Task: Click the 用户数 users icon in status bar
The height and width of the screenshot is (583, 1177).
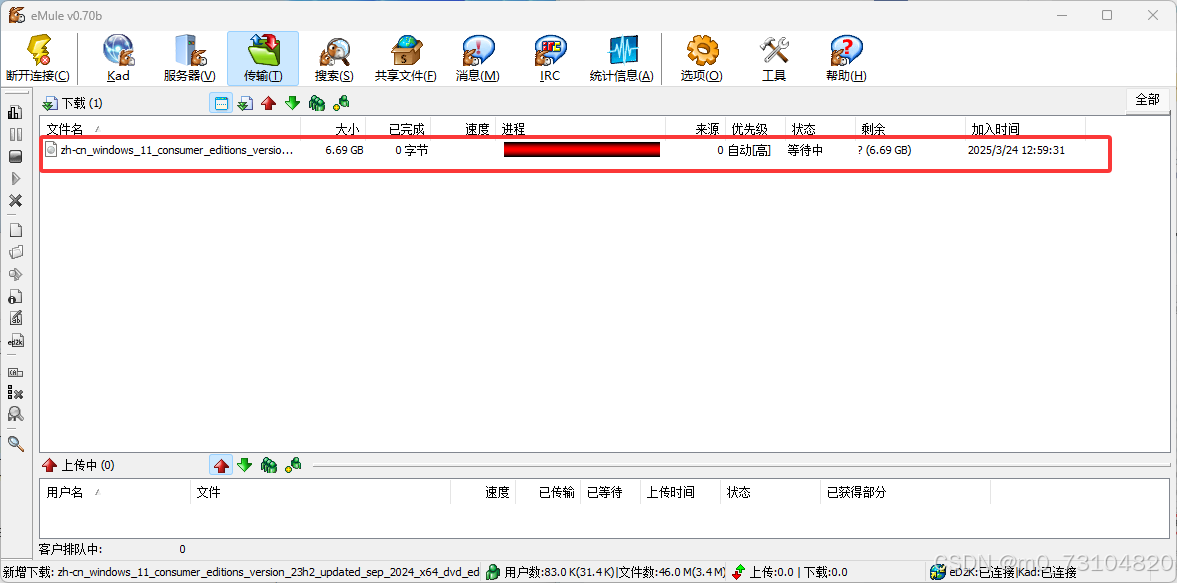Action: [493, 572]
